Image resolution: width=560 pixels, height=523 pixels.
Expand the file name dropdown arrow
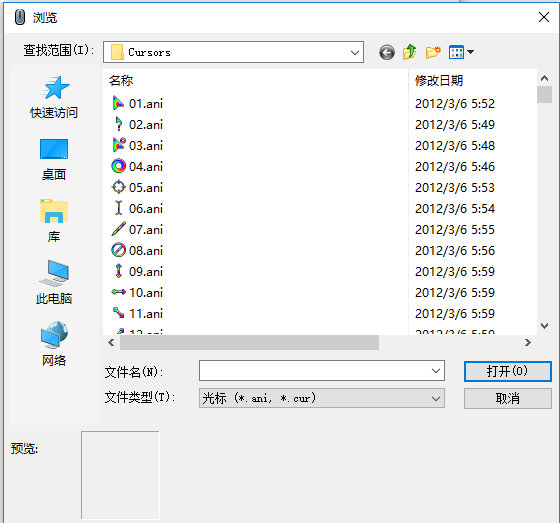pos(436,371)
